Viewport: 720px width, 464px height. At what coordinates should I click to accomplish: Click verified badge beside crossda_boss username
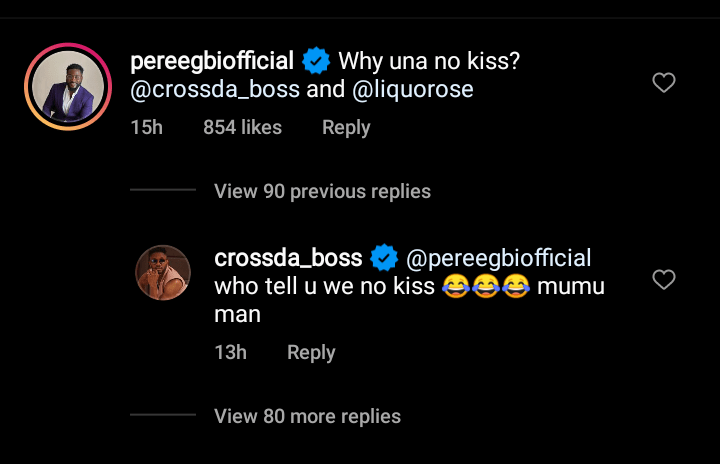[x=384, y=259]
